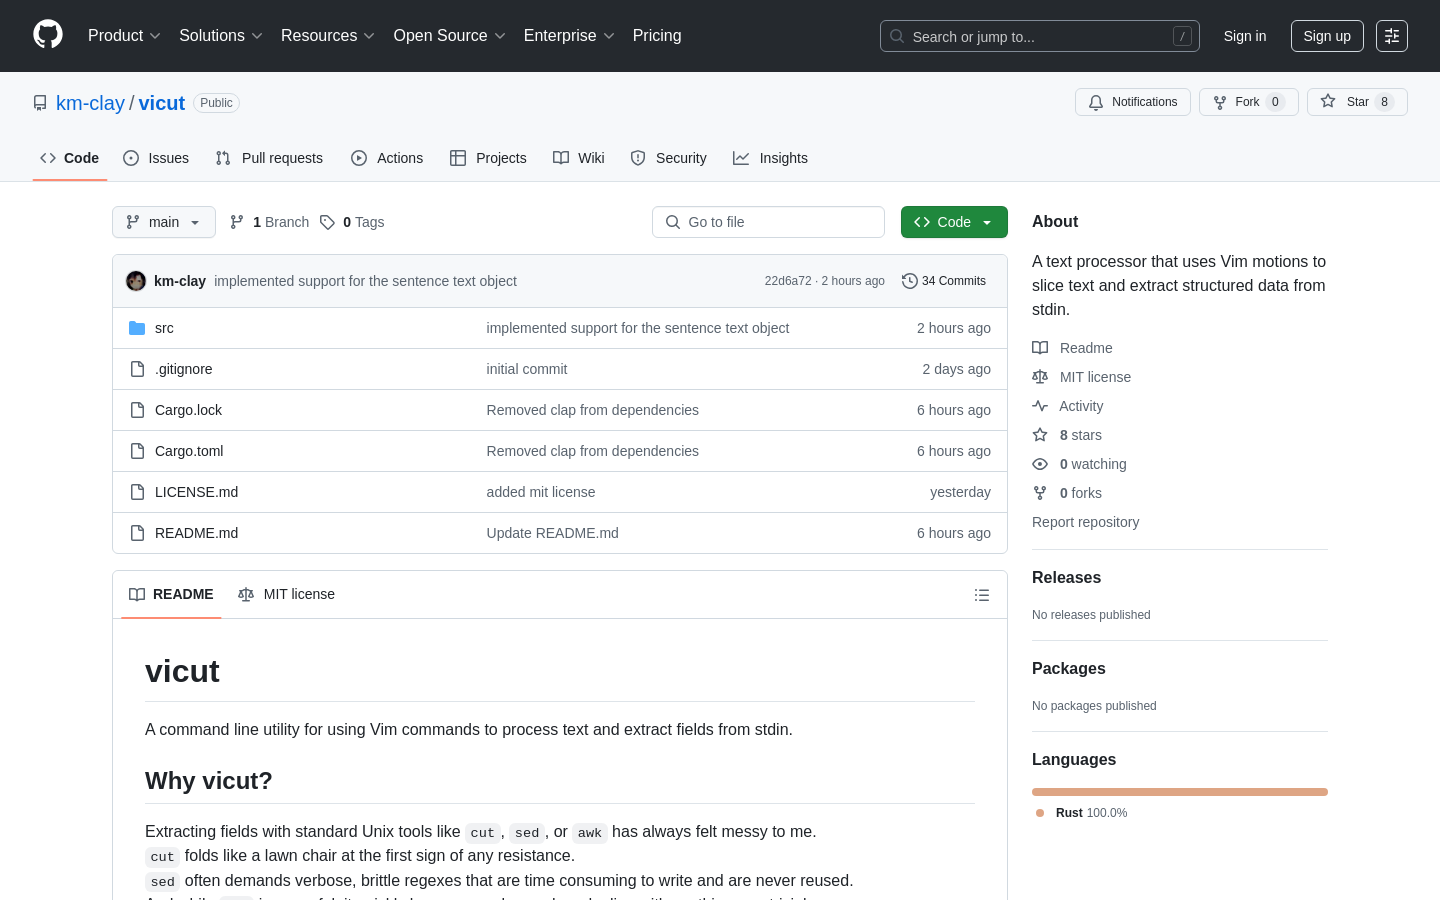This screenshot has height=900, width=1440.
Task: Click the slash shortcut icon in search
Action: pos(1182,36)
